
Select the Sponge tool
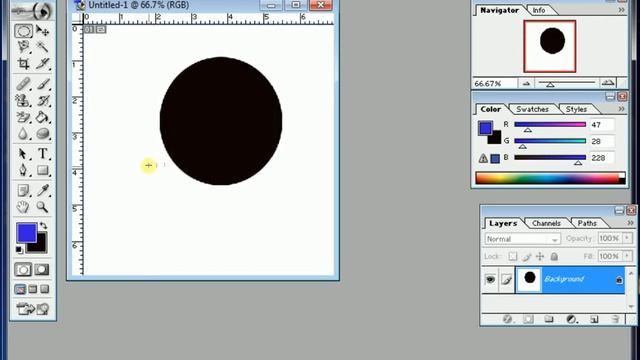point(42,133)
